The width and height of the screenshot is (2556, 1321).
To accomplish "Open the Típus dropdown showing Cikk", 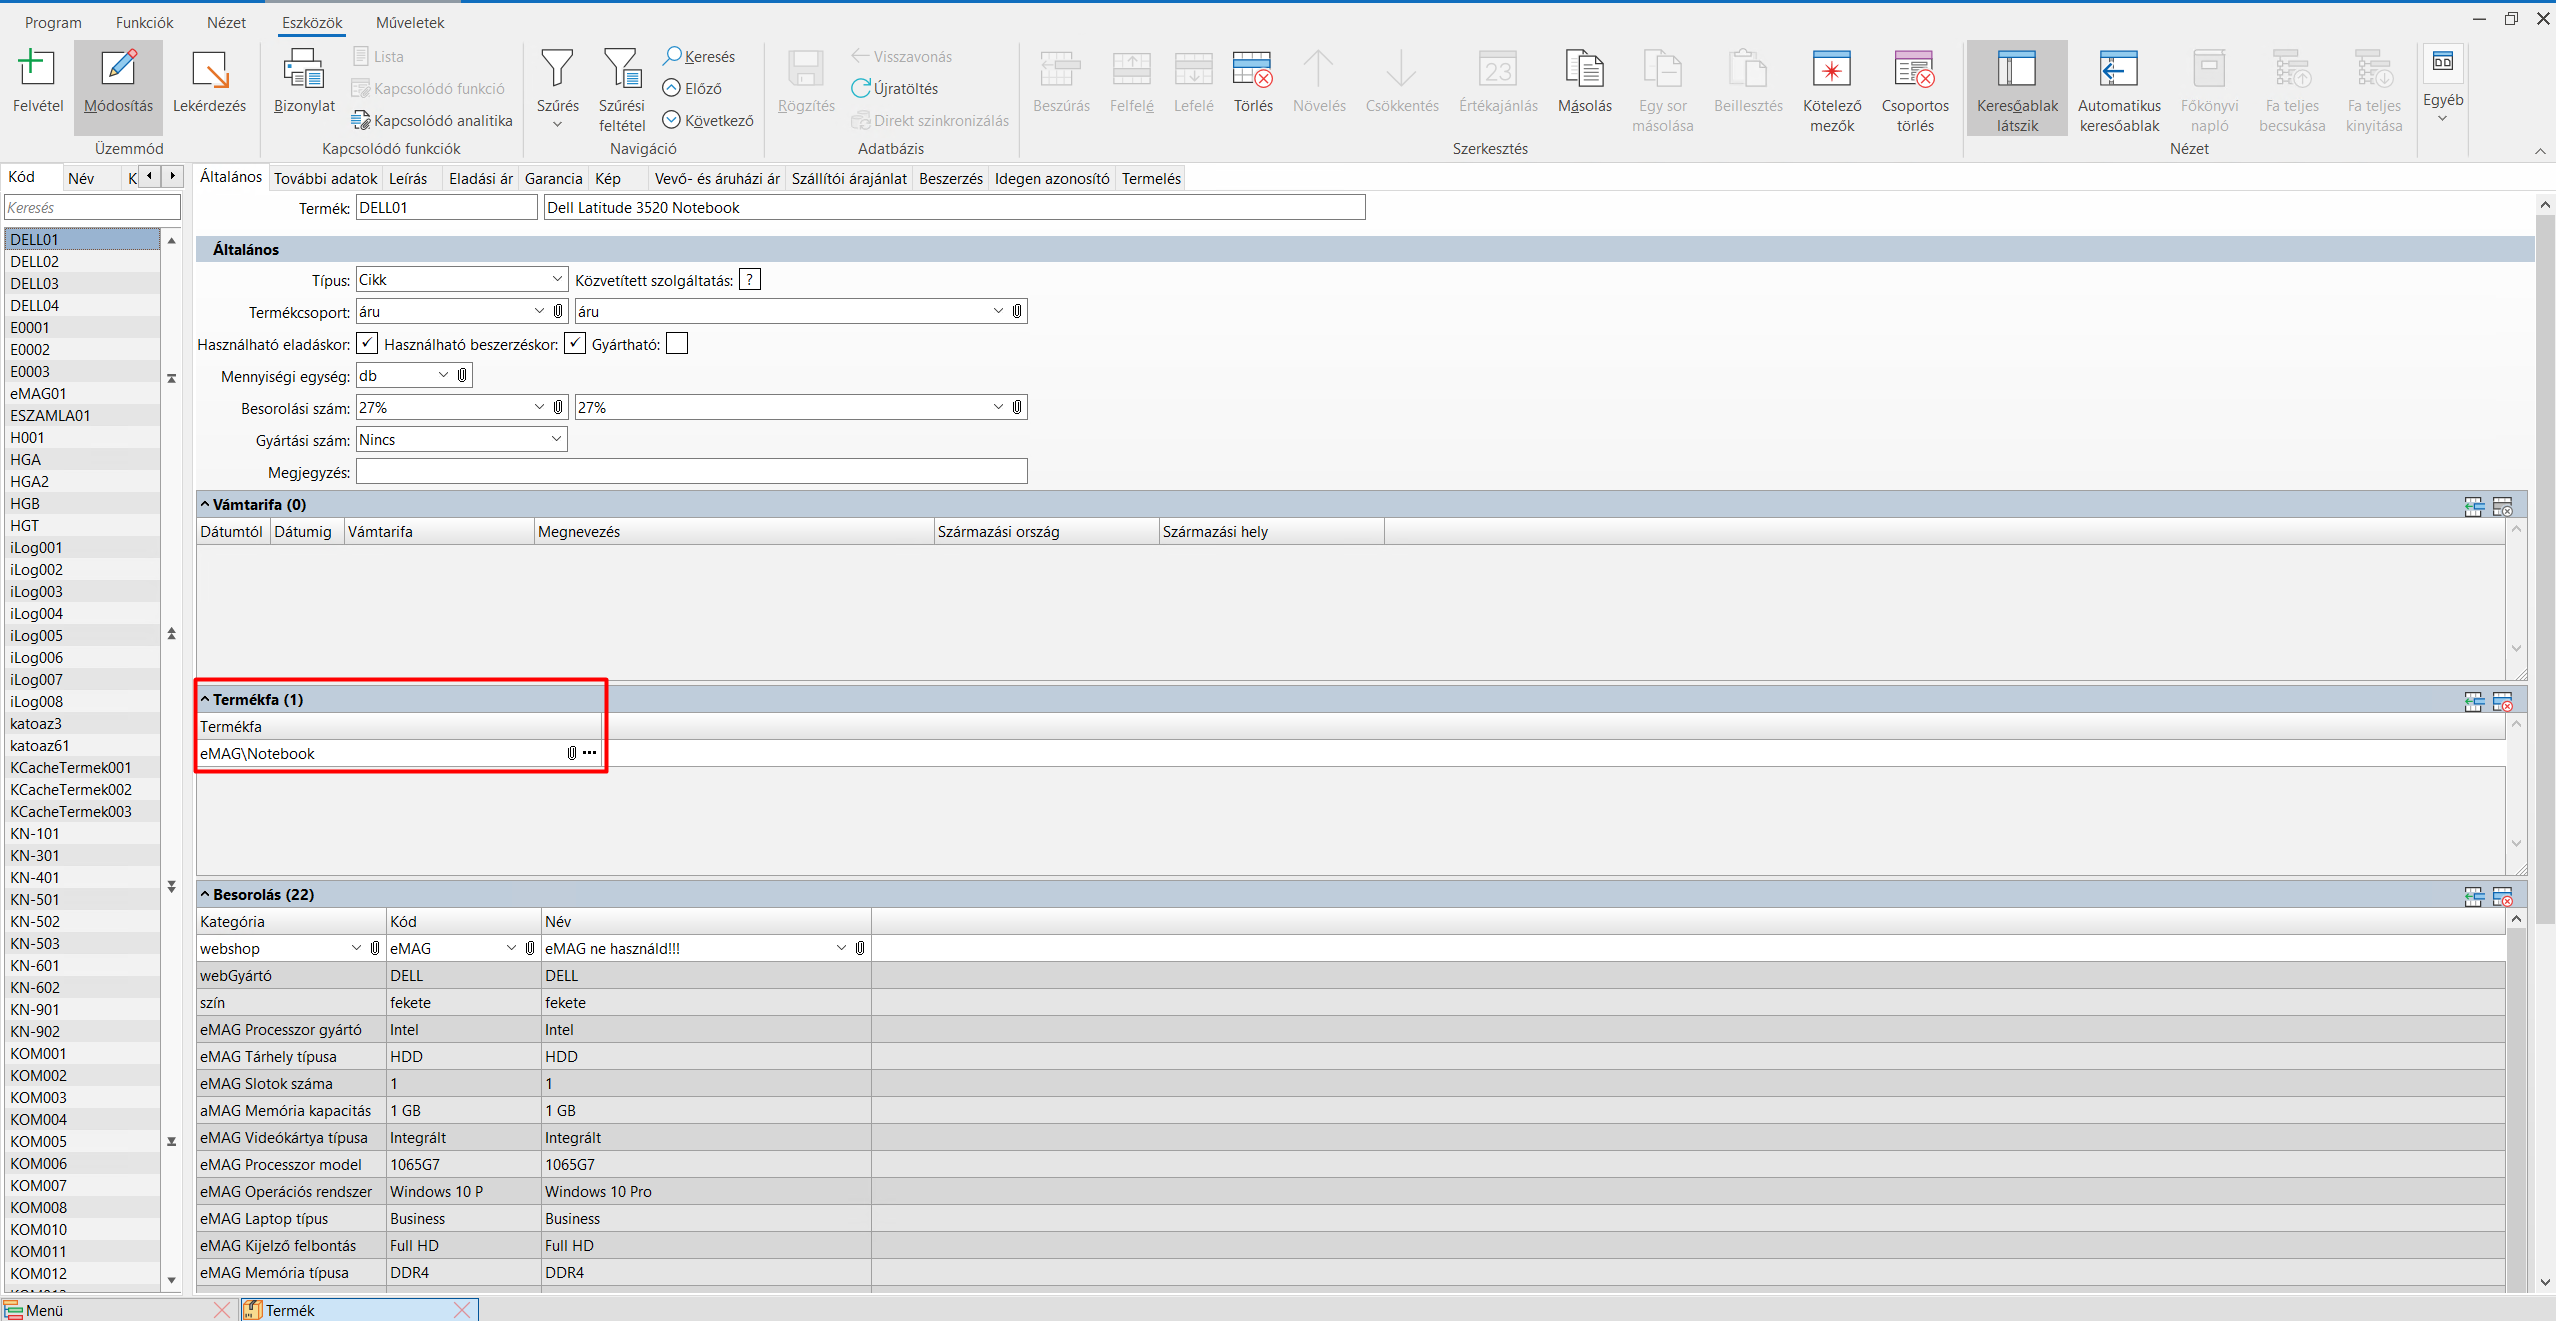I will click(557, 280).
